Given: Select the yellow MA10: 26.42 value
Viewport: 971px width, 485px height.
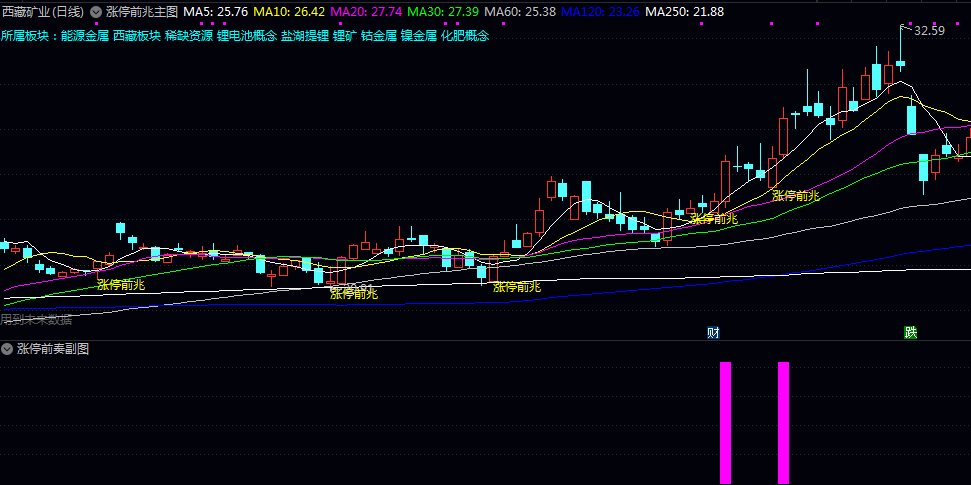Looking at the screenshot, I should click(x=289, y=11).
